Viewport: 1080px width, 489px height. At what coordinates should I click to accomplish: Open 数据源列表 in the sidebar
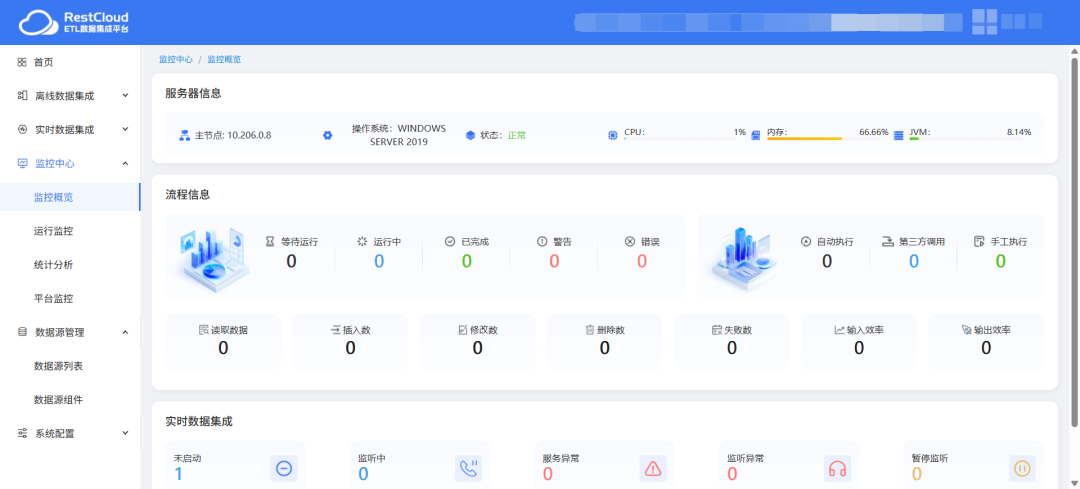pos(70,366)
